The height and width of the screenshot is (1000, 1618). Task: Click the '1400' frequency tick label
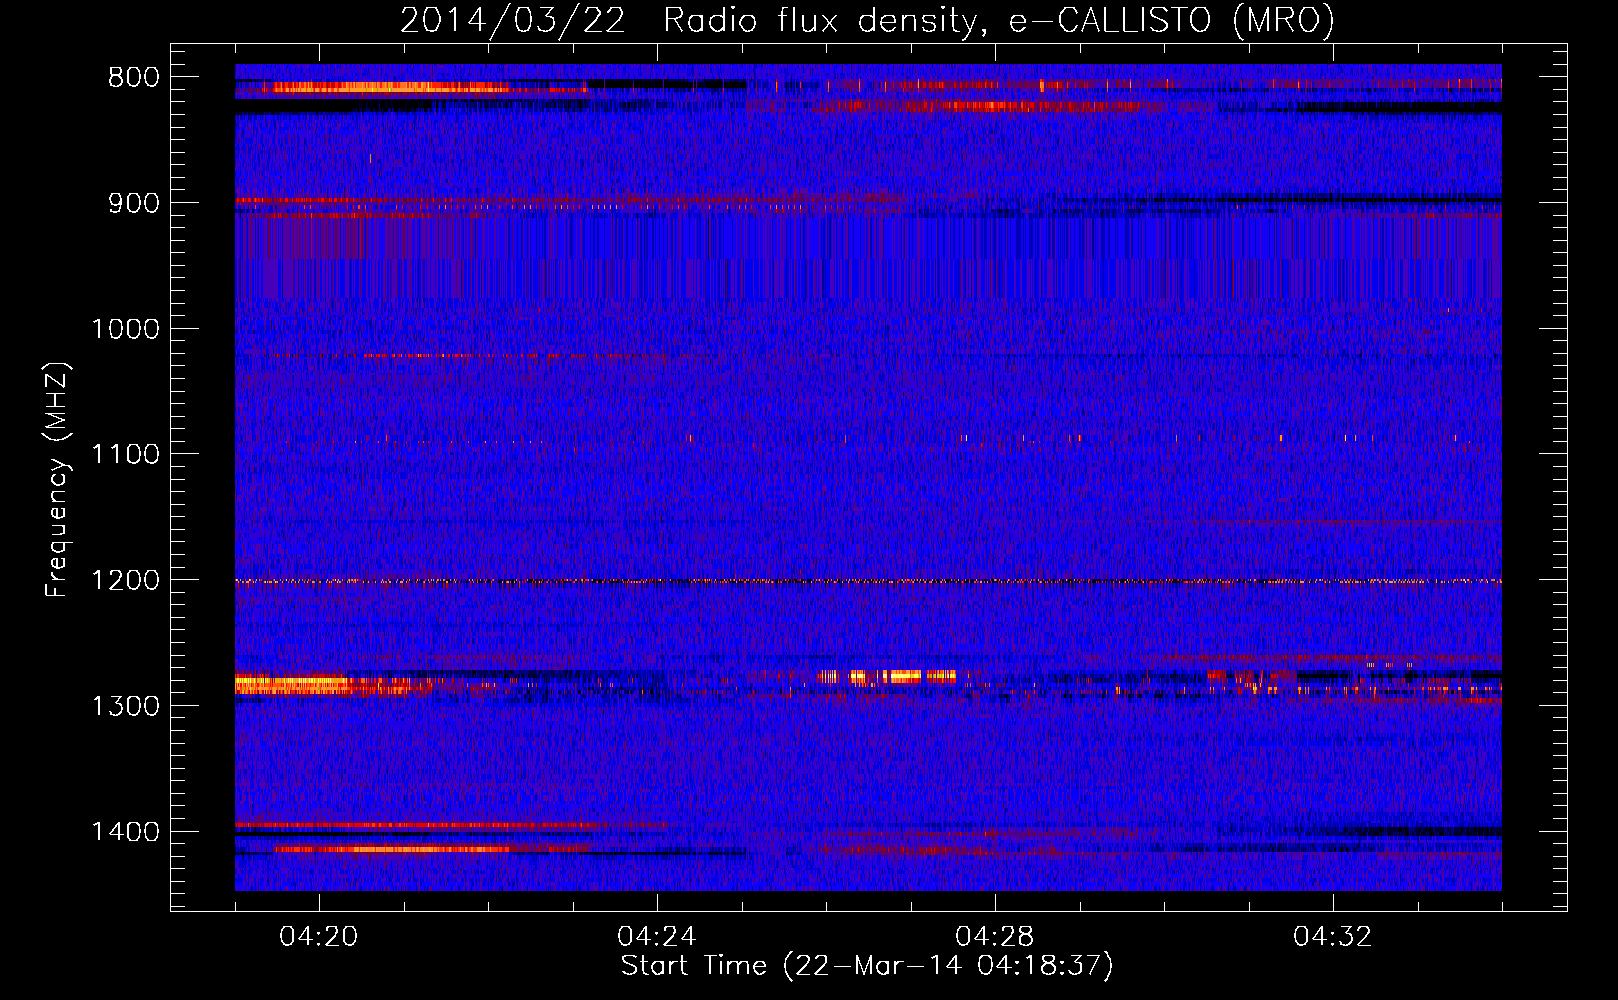[x=126, y=832]
